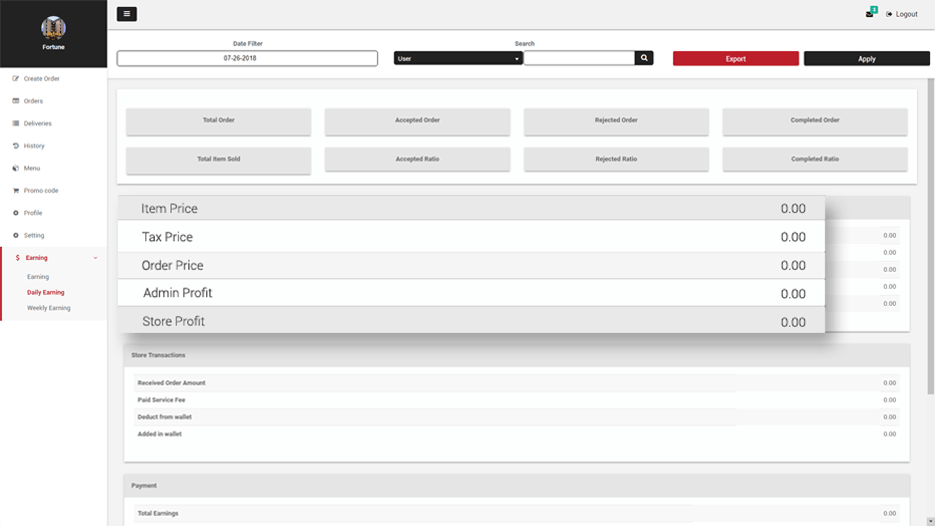
Task: Click the Completed Ratio card
Action: [x=815, y=159]
